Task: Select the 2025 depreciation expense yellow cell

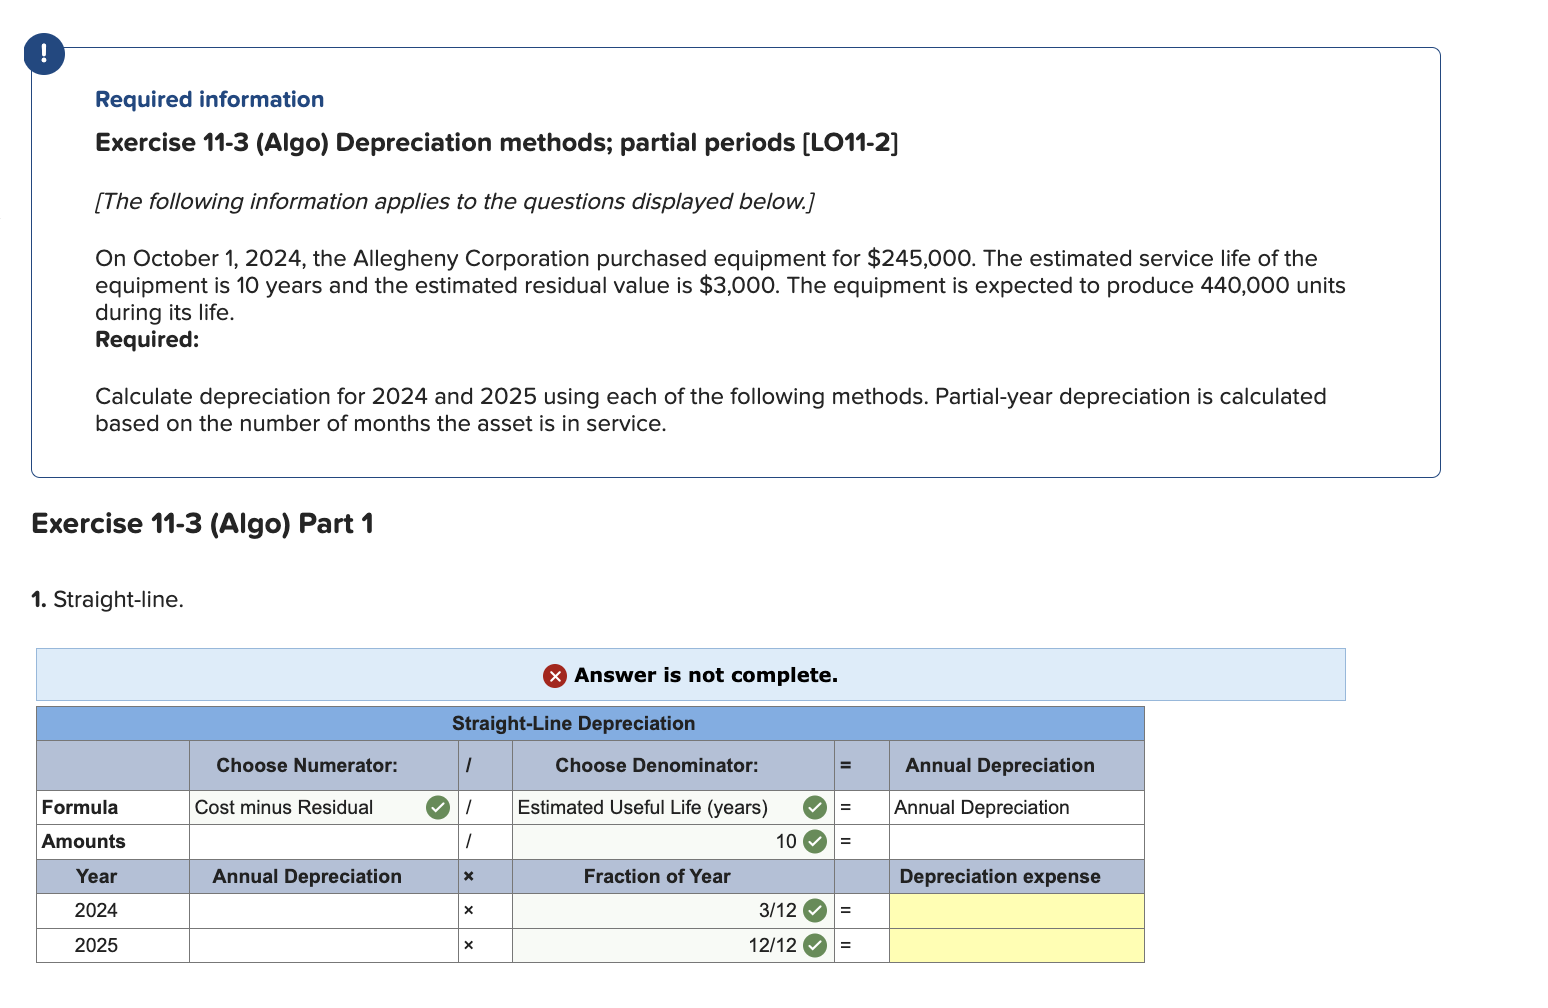Action: click(x=1016, y=945)
